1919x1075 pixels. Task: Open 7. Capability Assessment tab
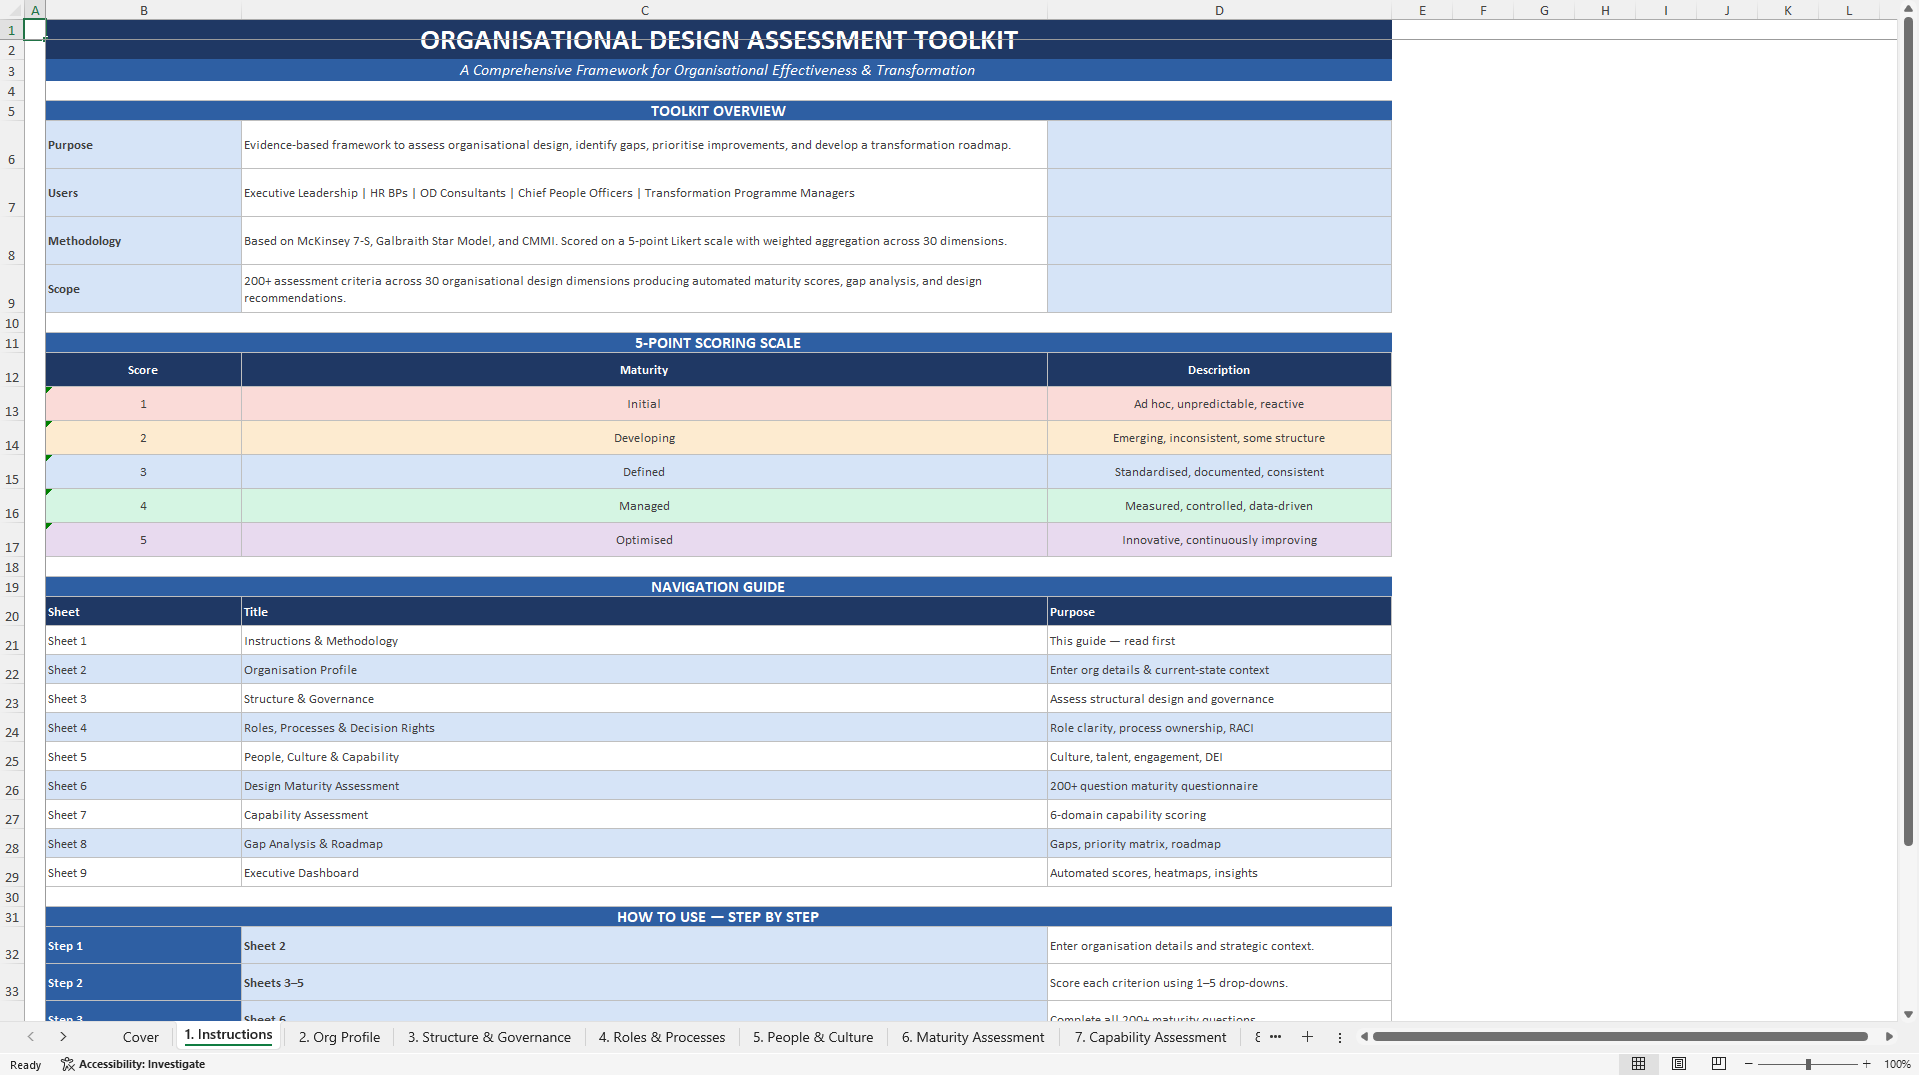click(1150, 1037)
